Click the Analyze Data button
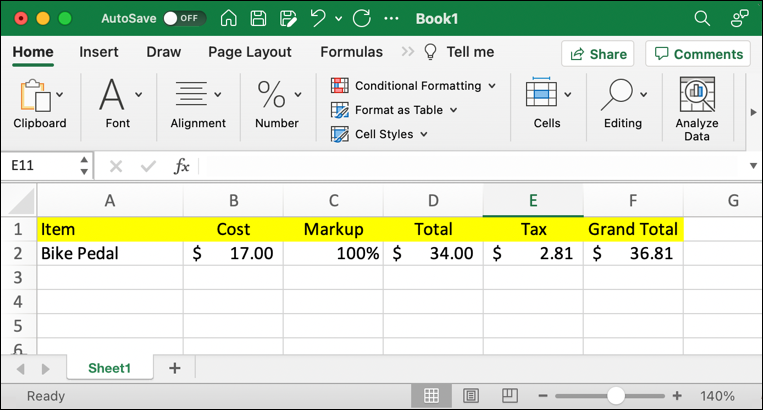The image size is (763, 410). [x=697, y=109]
